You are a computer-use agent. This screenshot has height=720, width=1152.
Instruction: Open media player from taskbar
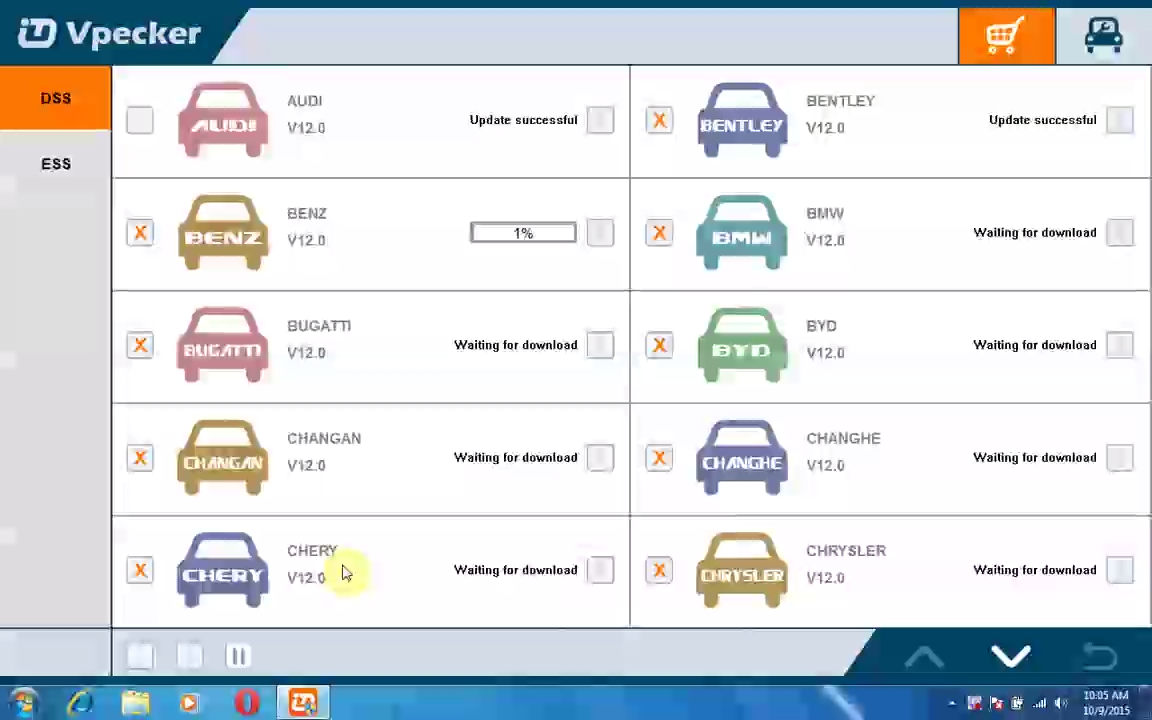pyautogui.click(x=190, y=703)
